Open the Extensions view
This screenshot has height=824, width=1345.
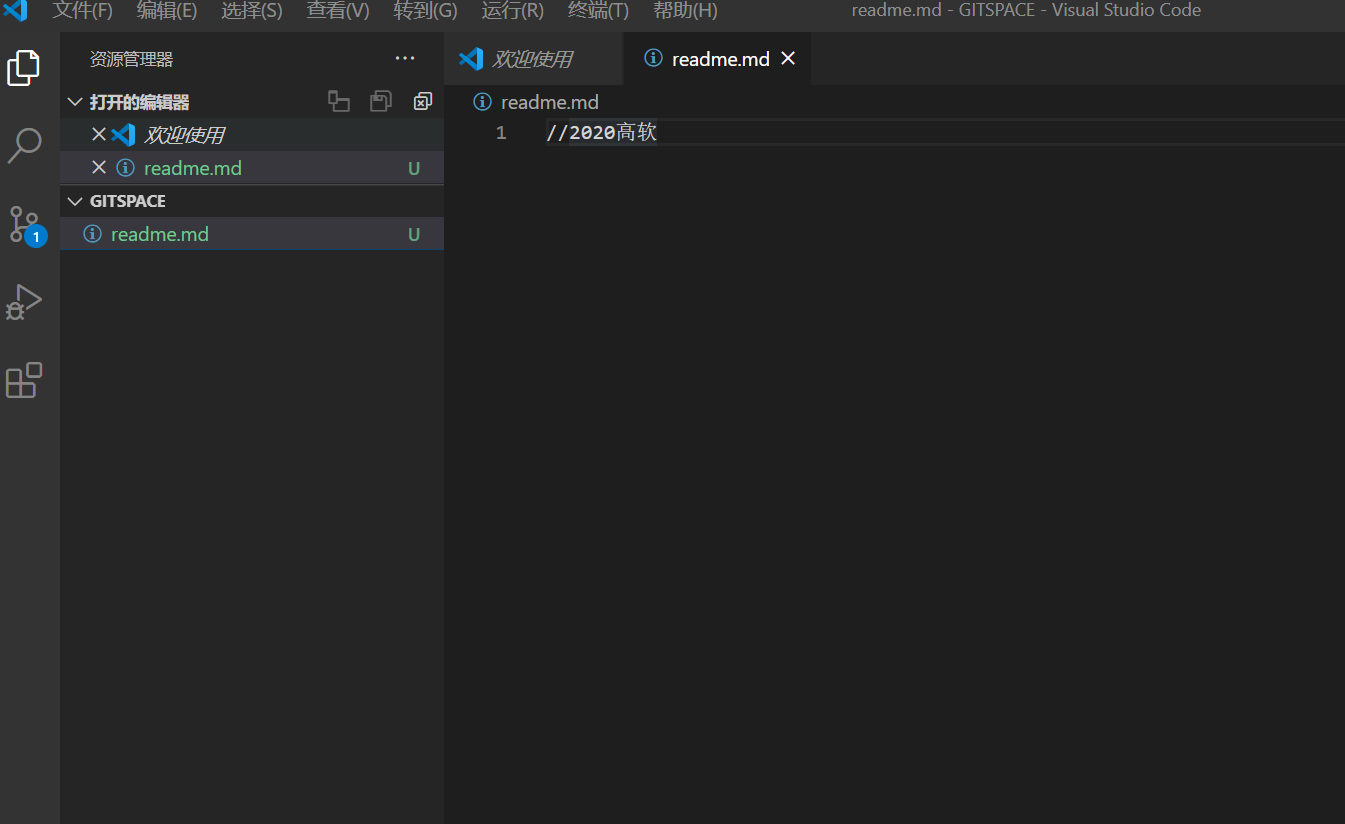point(24,380)
